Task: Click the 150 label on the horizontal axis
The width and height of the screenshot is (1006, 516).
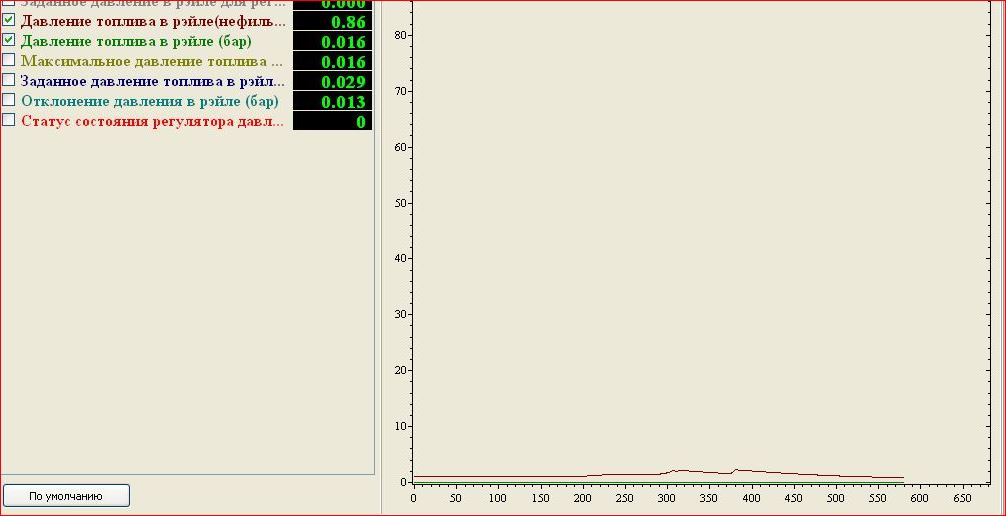Action: click(x=540, y=498)
